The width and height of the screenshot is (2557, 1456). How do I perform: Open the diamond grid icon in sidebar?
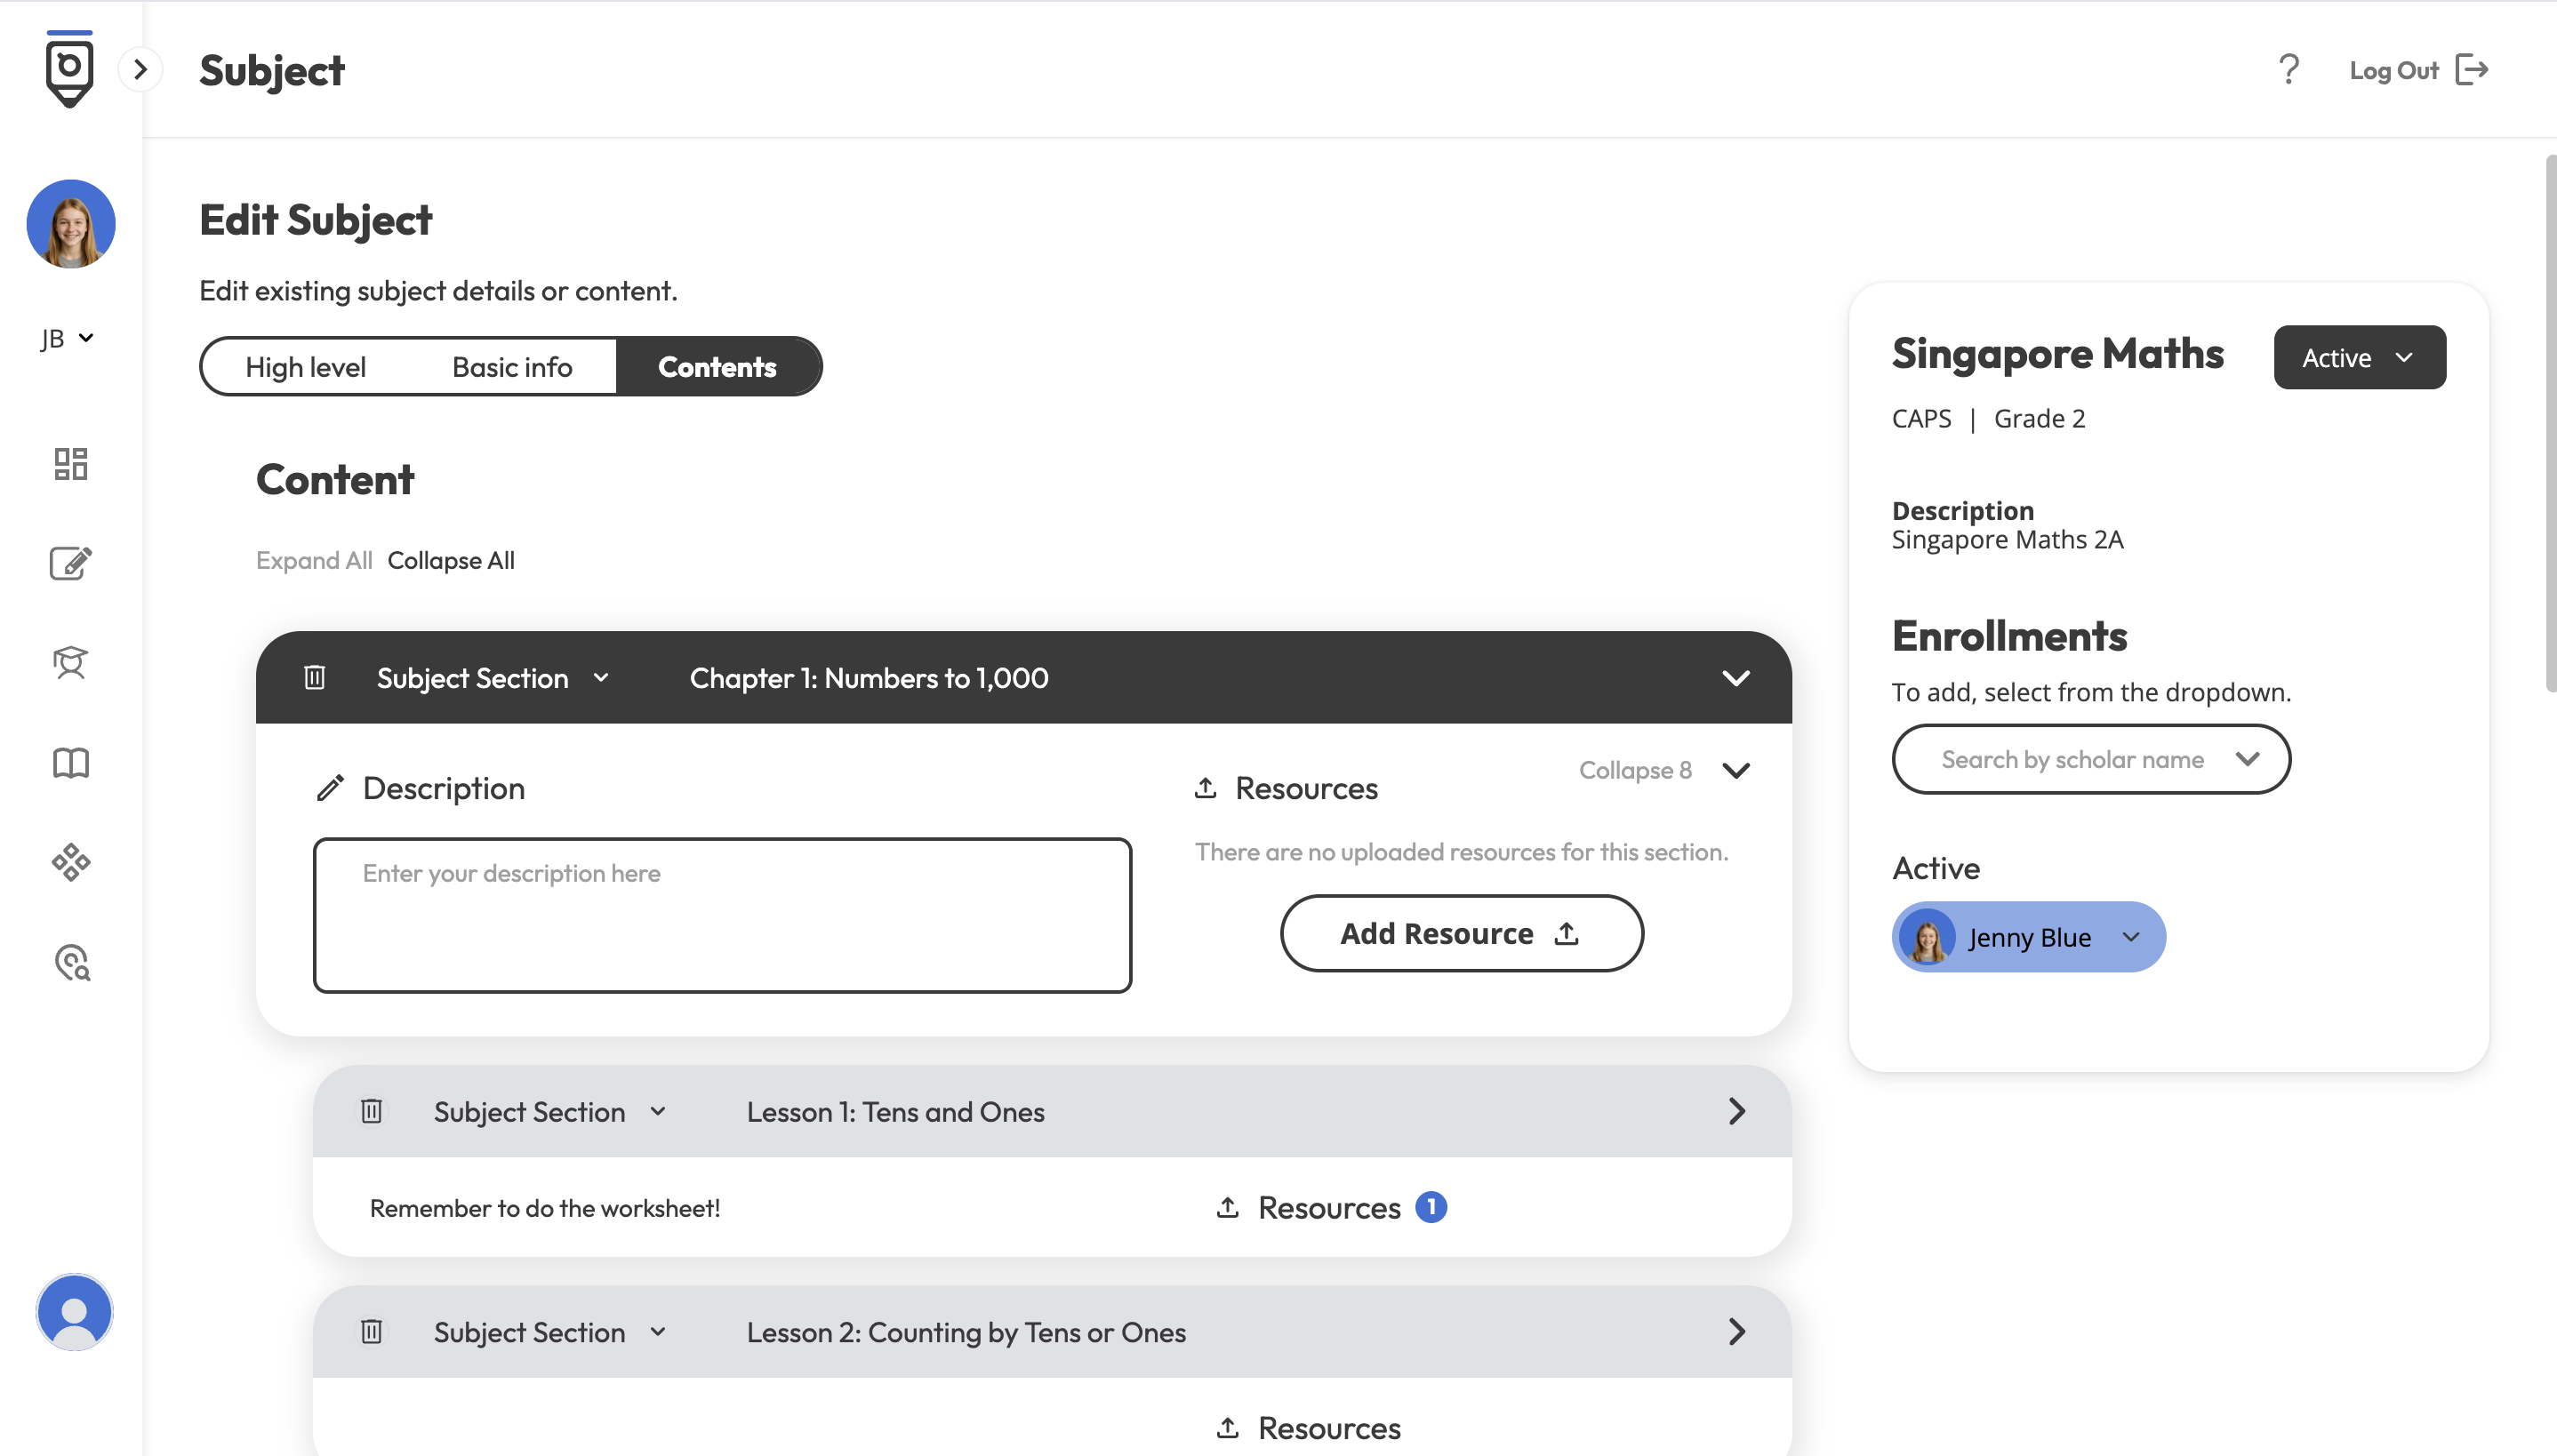(x=71, y=862)
